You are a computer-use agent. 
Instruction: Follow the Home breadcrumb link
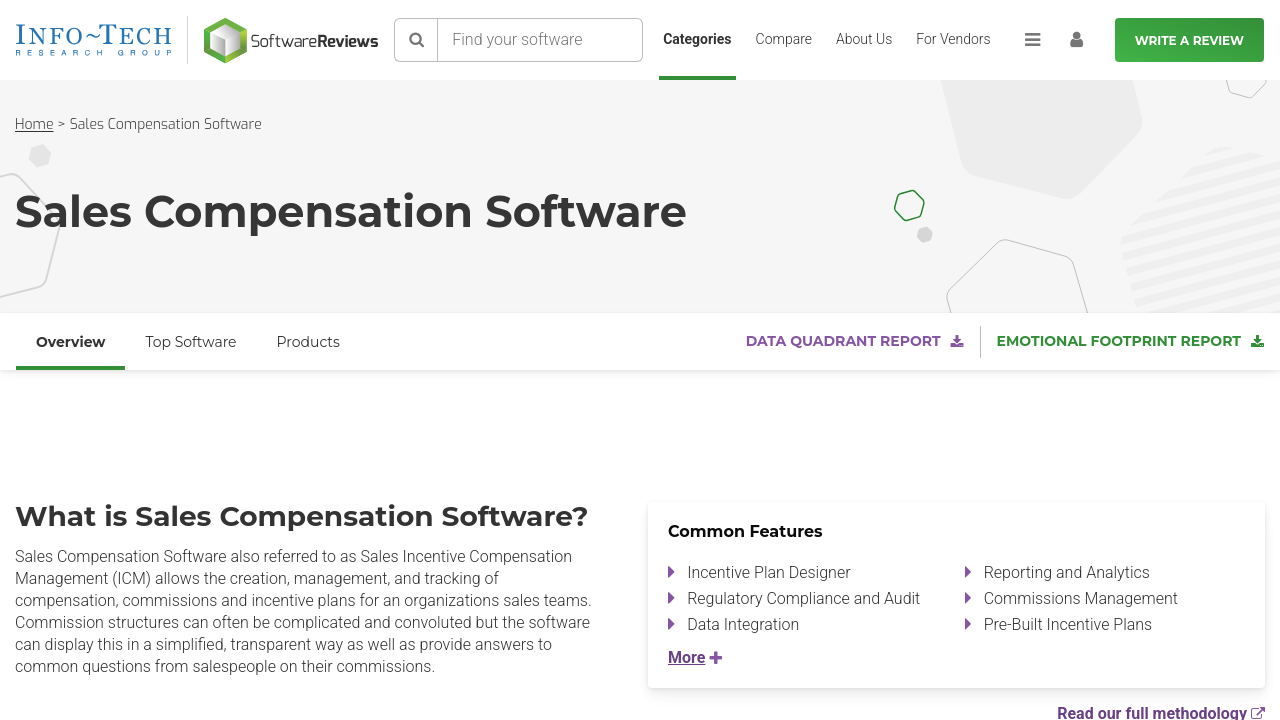pos(34,124)
